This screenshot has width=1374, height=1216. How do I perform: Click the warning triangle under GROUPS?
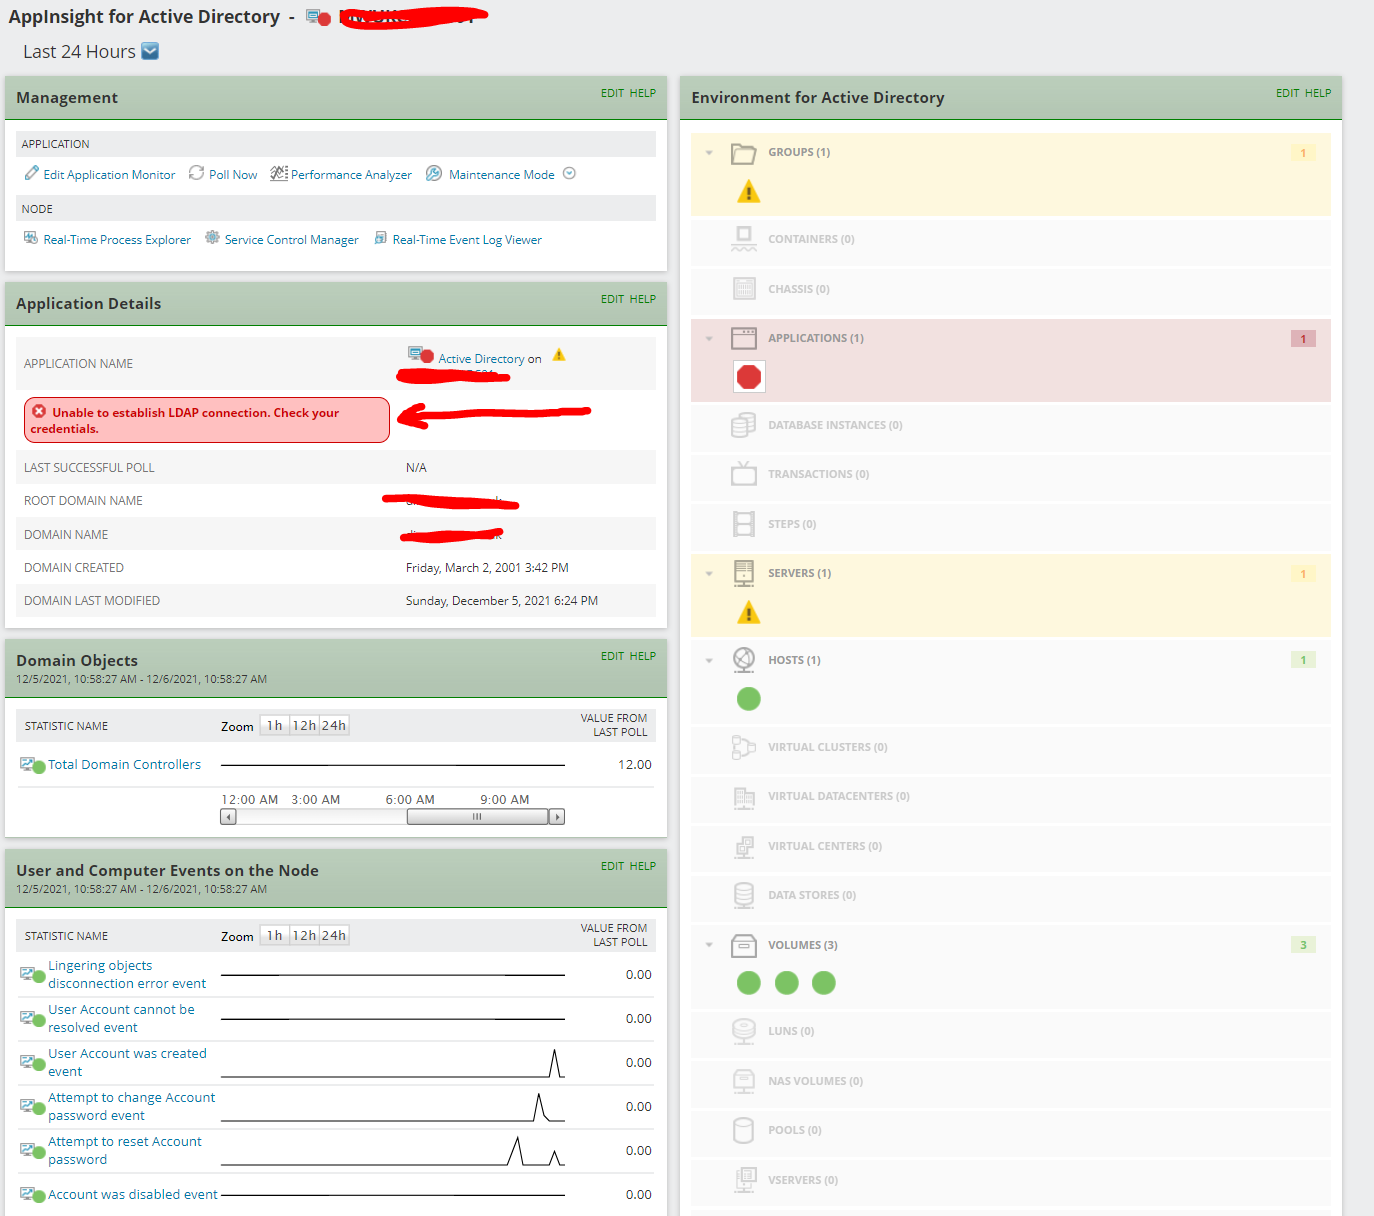pos(748,192)
